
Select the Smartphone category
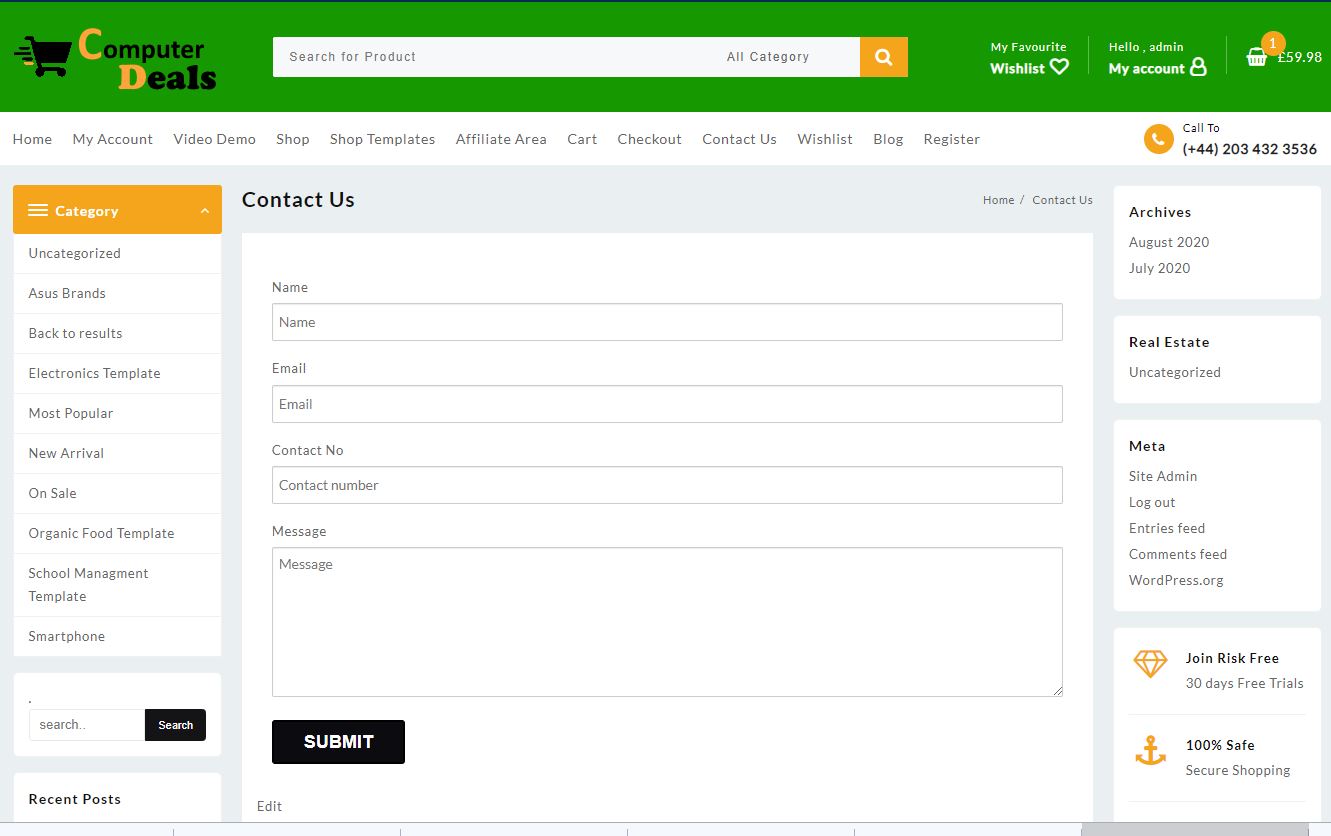66,636
